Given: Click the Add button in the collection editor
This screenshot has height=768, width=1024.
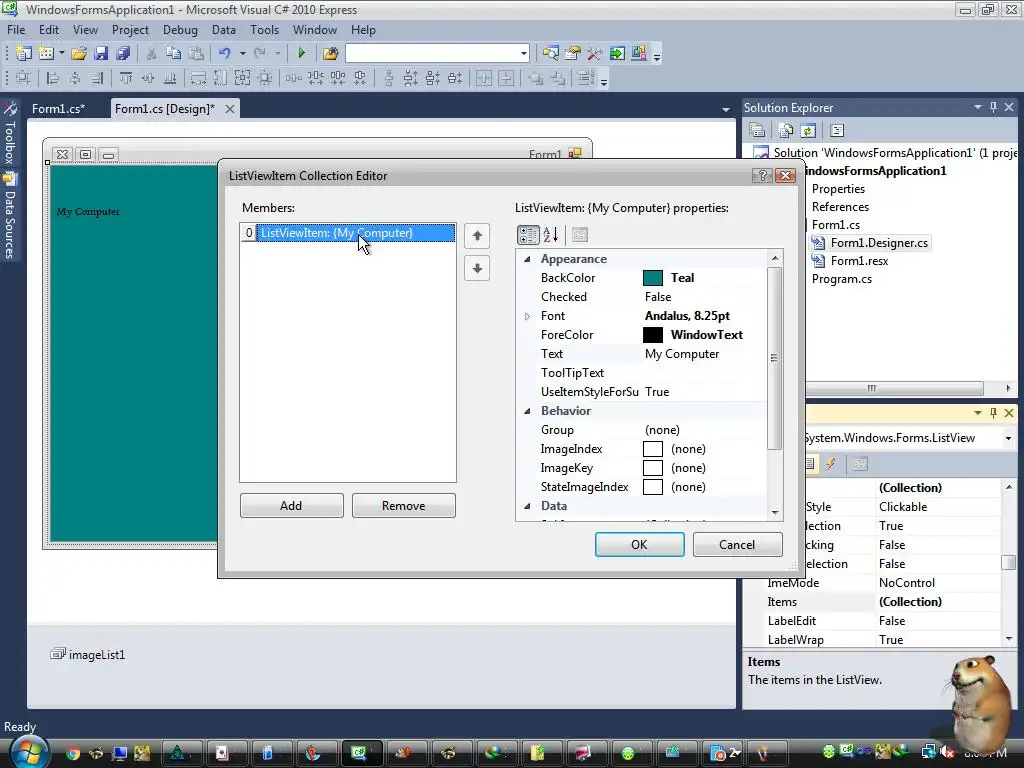Looking at the screenshot, I should 291,505.
